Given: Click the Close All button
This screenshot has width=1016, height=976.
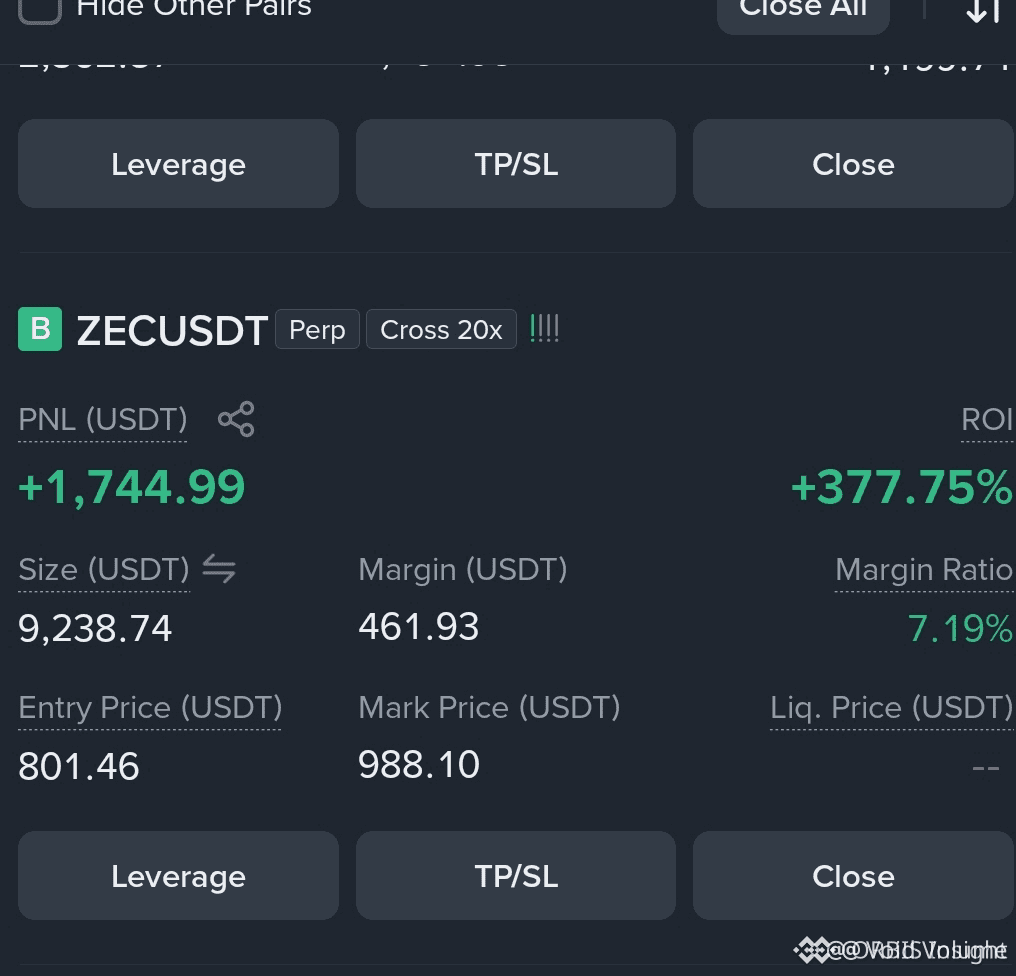Looking at the screenshot, I should coord(803,10).
